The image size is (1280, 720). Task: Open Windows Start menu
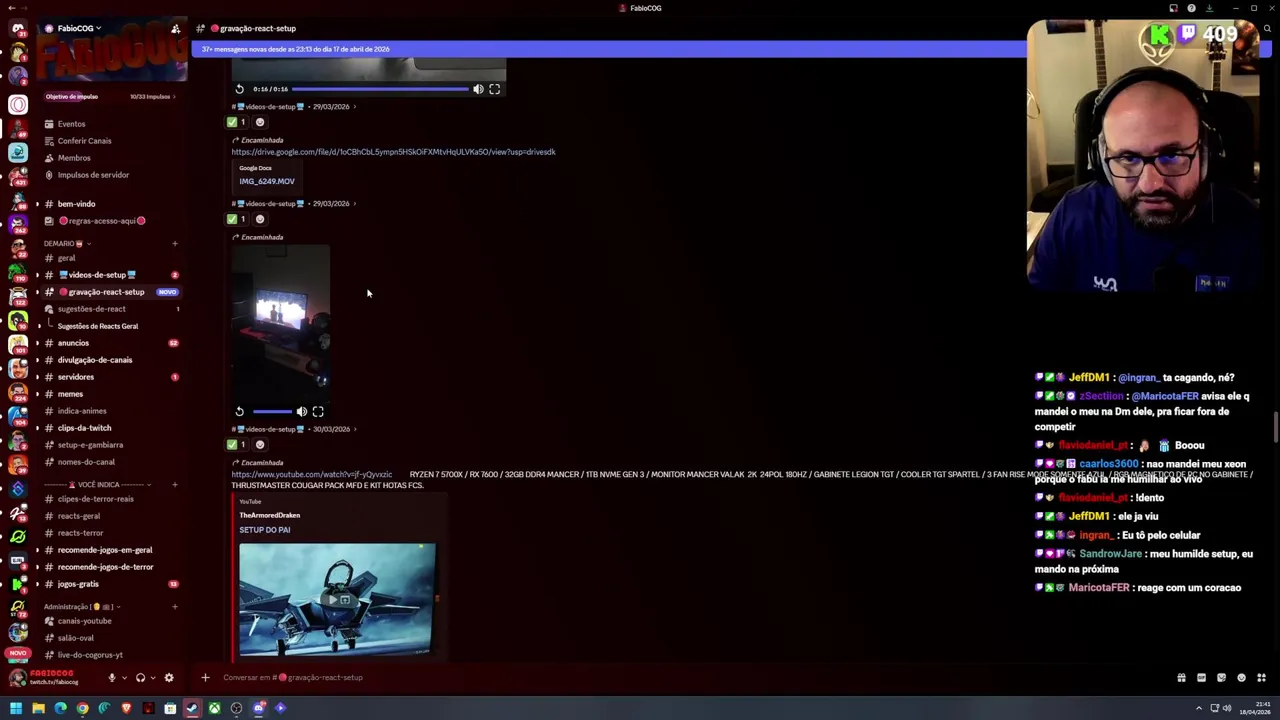(x=16, y=708)
